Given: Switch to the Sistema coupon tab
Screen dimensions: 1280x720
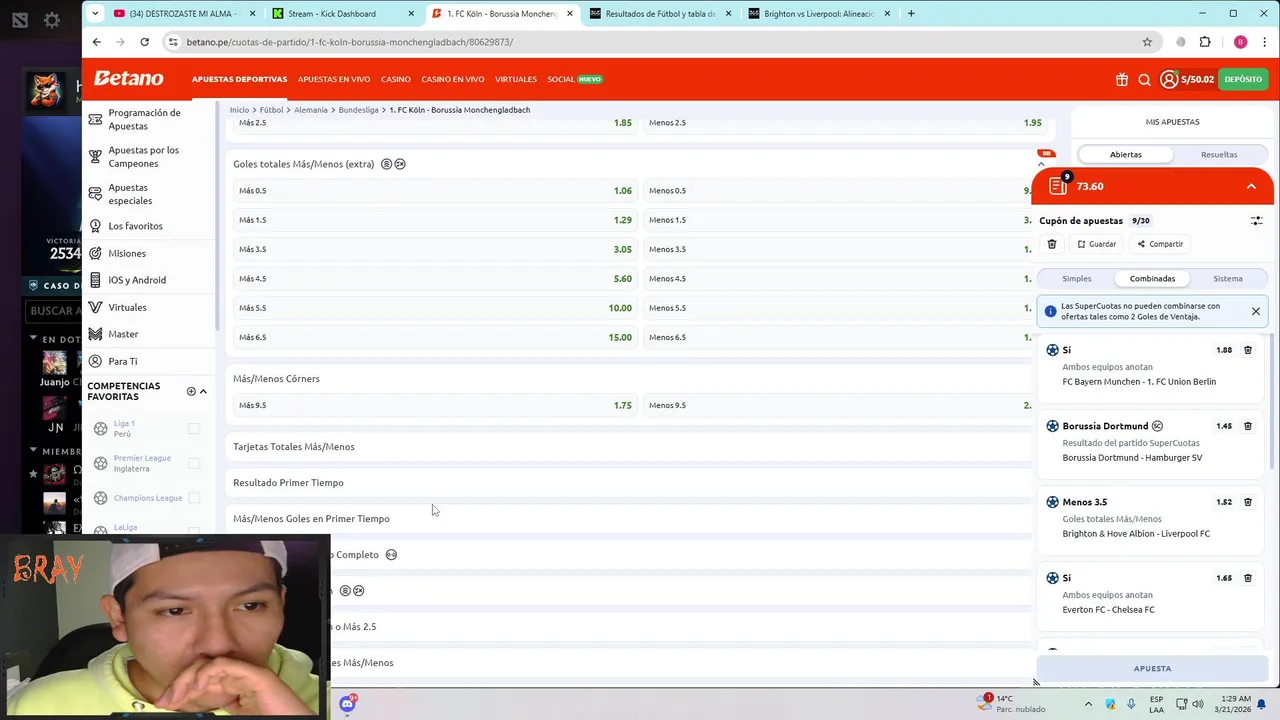Looking at the screenshot, I should [1228, 279].
